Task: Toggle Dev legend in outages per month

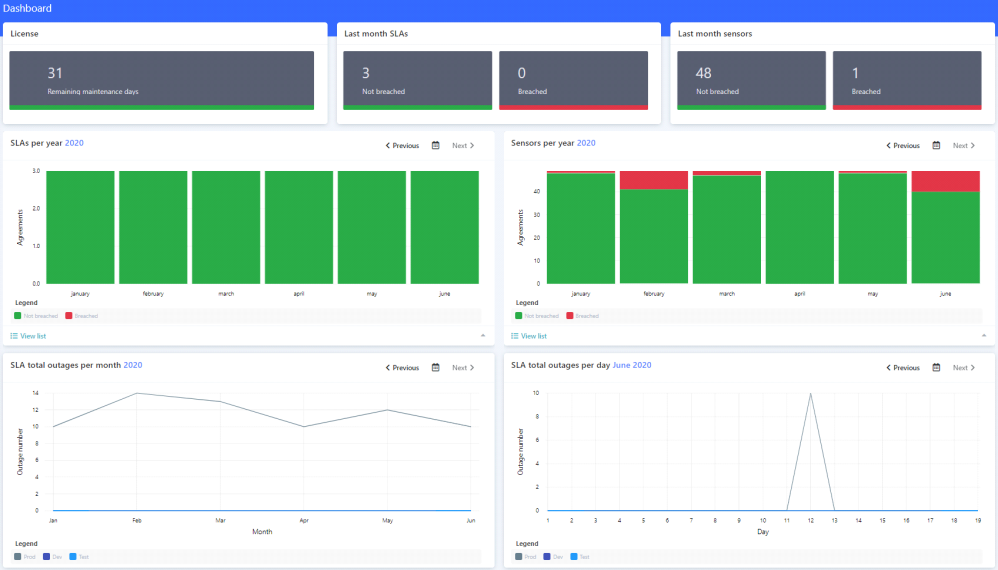Action: point(53,557)
